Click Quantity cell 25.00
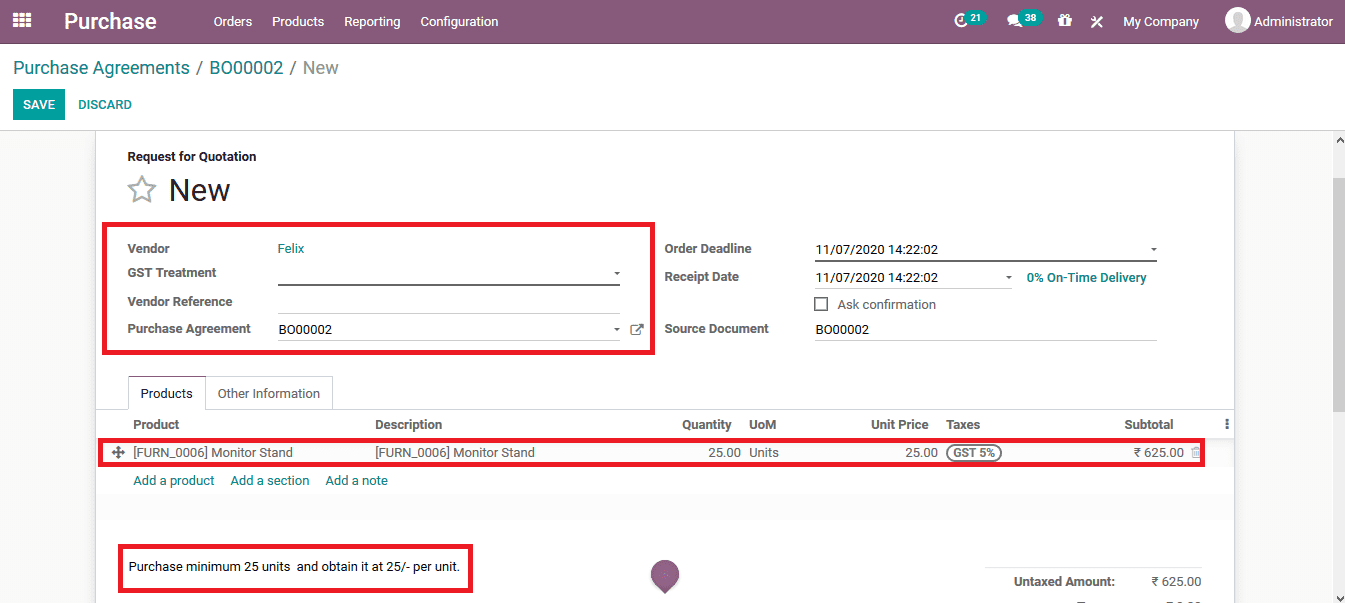Viewport: 1345px width, 603px height. click(x=724, y=453)
